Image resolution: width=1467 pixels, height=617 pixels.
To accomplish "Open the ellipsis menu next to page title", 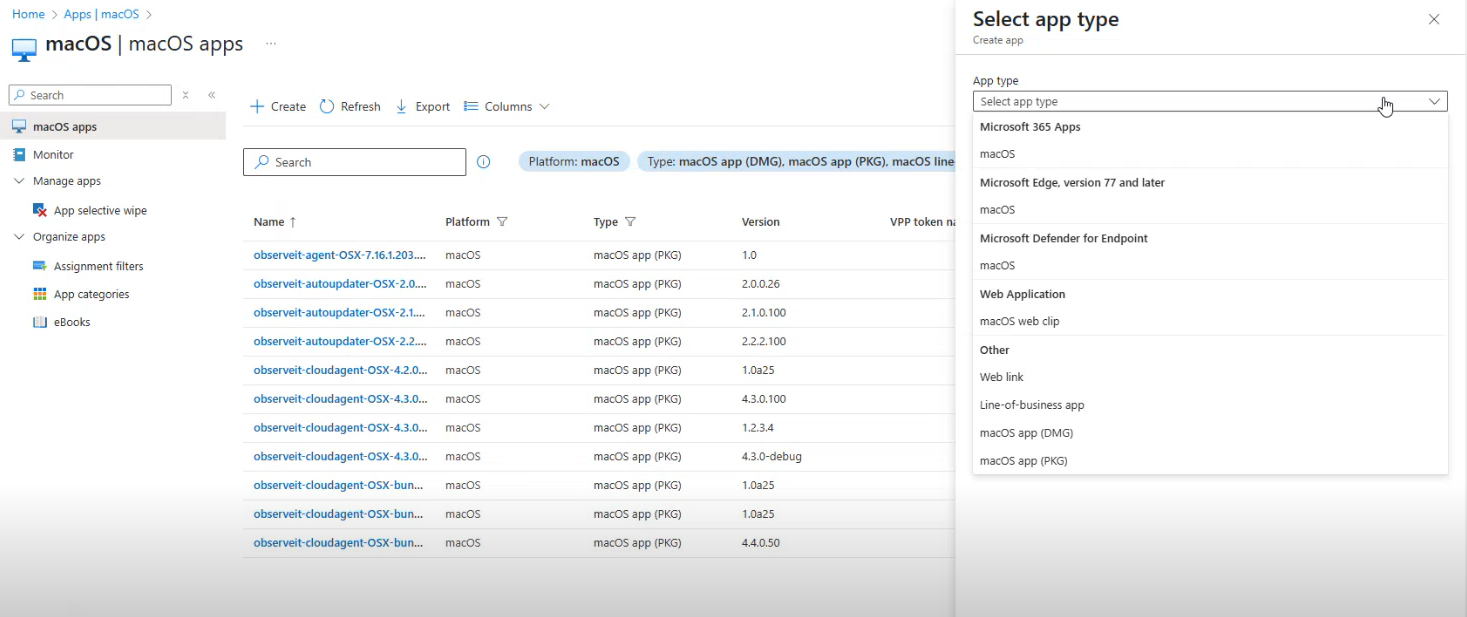I will coord(271,44).
